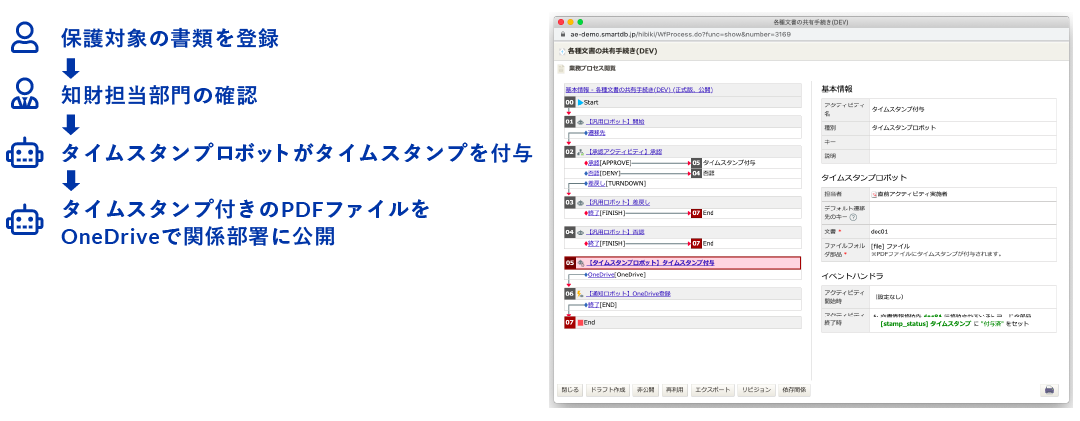Open the 【通知ロボット】OneDrive登録 activity link
Image resolution: width=1080 pixels, height=421 pixels.
[628, 293]
